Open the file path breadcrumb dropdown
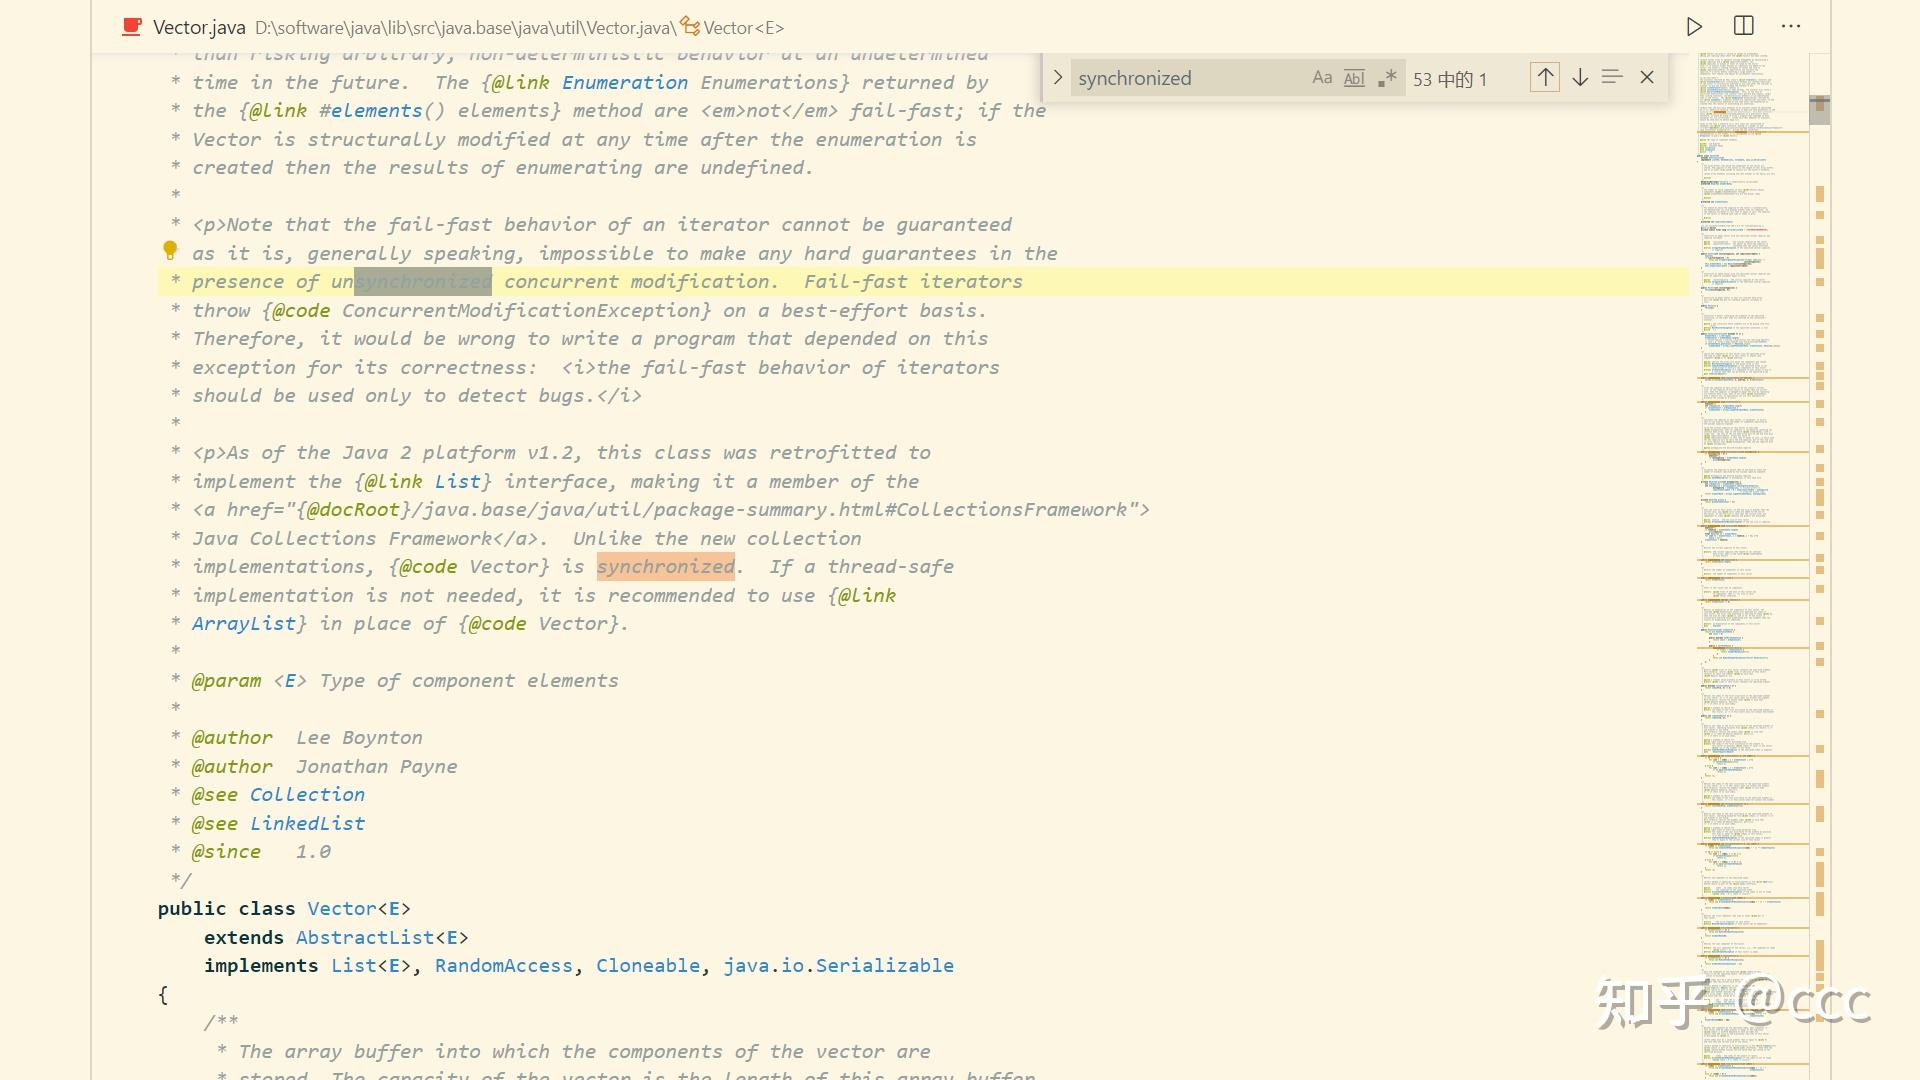 click(x=465, y=28)
